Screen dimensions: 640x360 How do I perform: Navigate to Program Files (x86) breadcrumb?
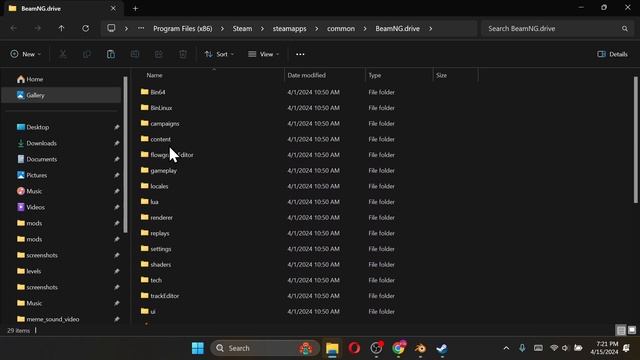(x=182, y=29)
